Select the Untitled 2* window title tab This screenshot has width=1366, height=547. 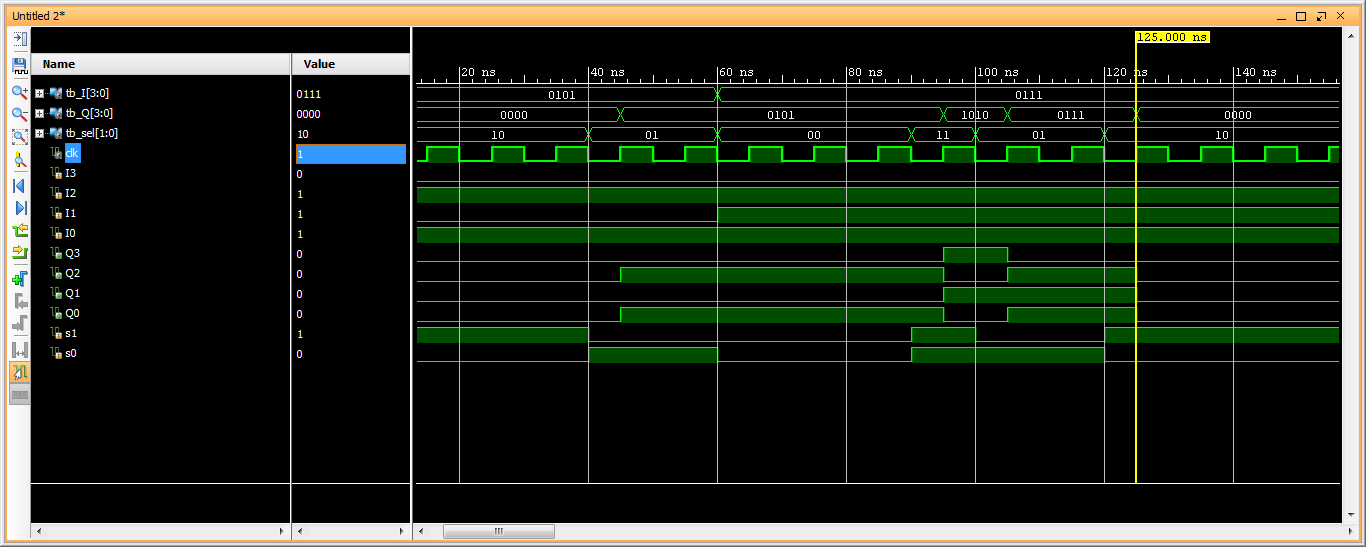[x=39, y=16]
